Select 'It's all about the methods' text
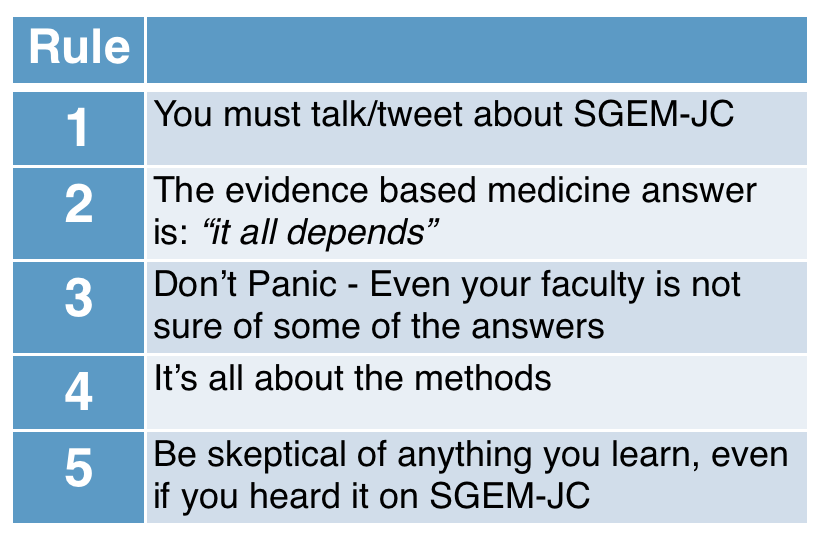Viewport: 824px width, 536px height. 352,378
